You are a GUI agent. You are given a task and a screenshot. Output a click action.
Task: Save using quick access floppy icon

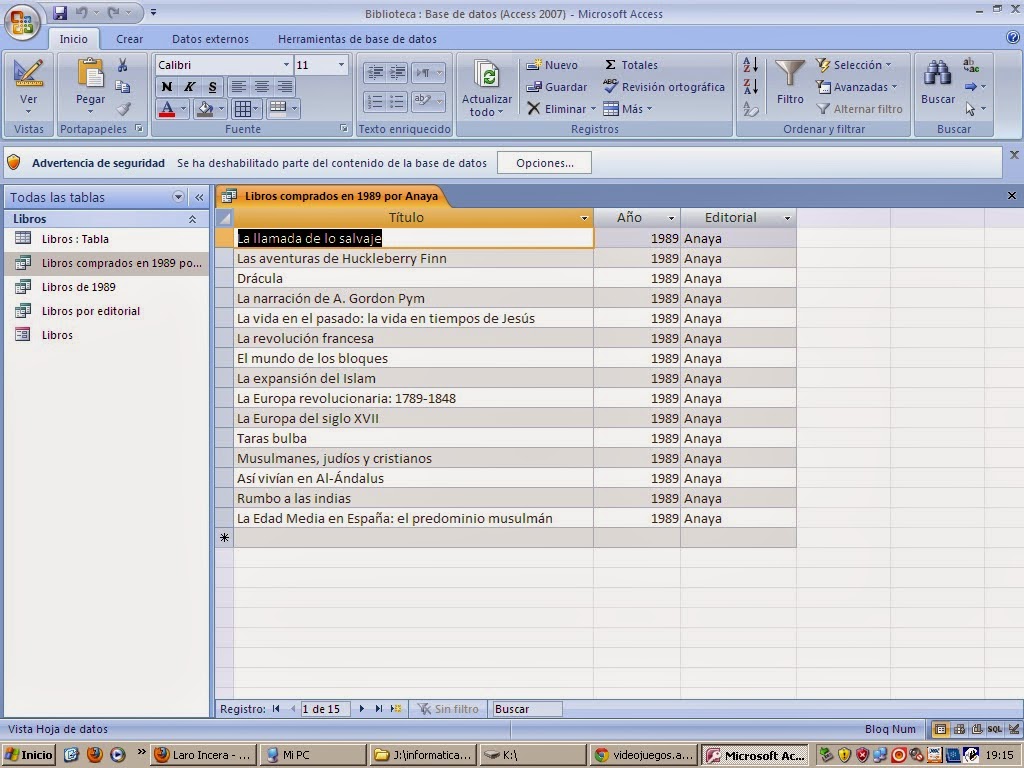[60, 12]
